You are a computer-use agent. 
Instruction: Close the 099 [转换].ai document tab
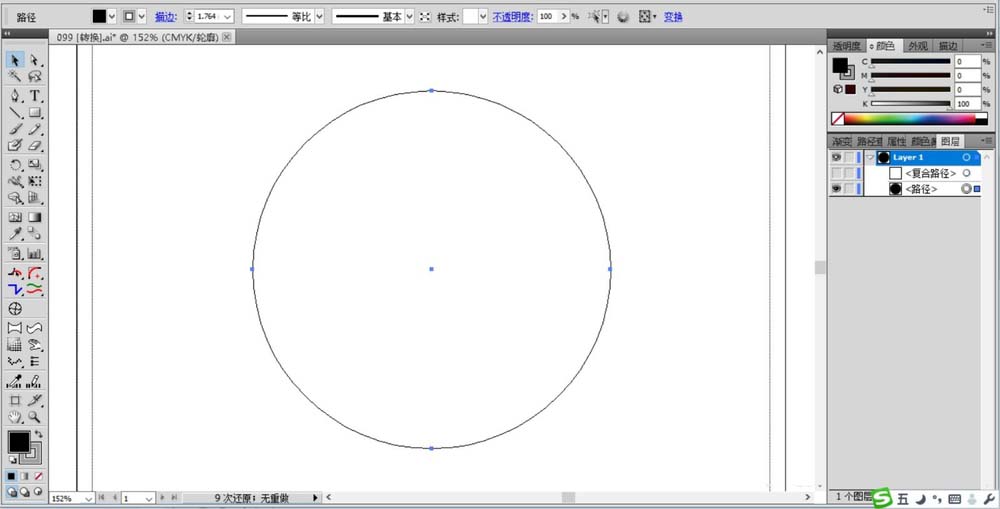coord(226,38)
